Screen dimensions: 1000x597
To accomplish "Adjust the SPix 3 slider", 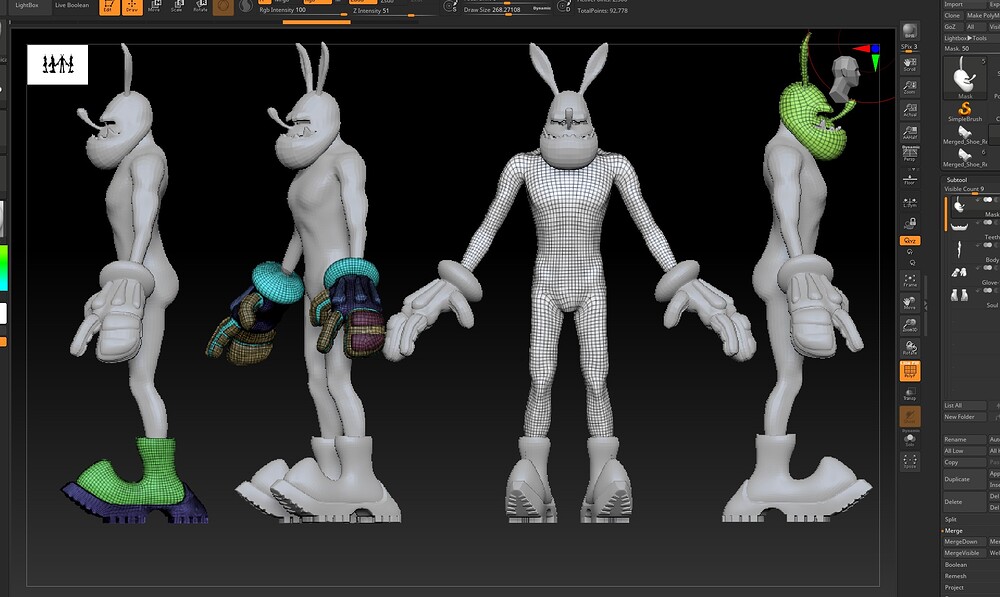I will click(909, 47).
